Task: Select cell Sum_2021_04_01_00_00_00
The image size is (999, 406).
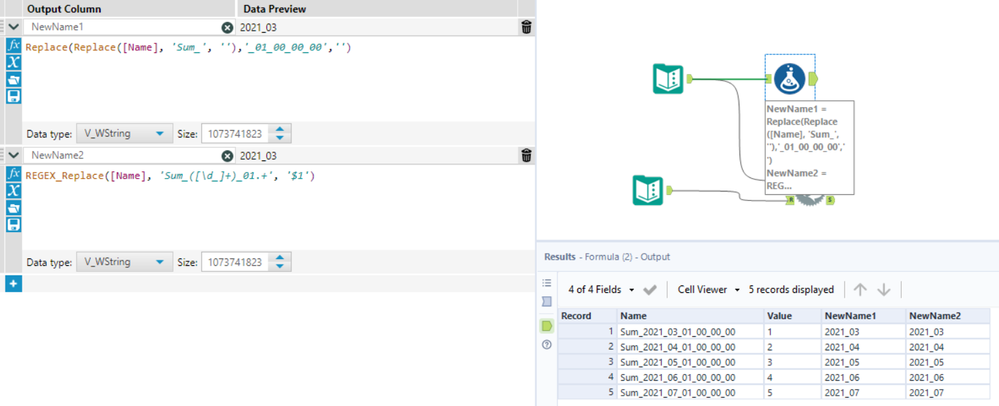Action: (691, 347)
